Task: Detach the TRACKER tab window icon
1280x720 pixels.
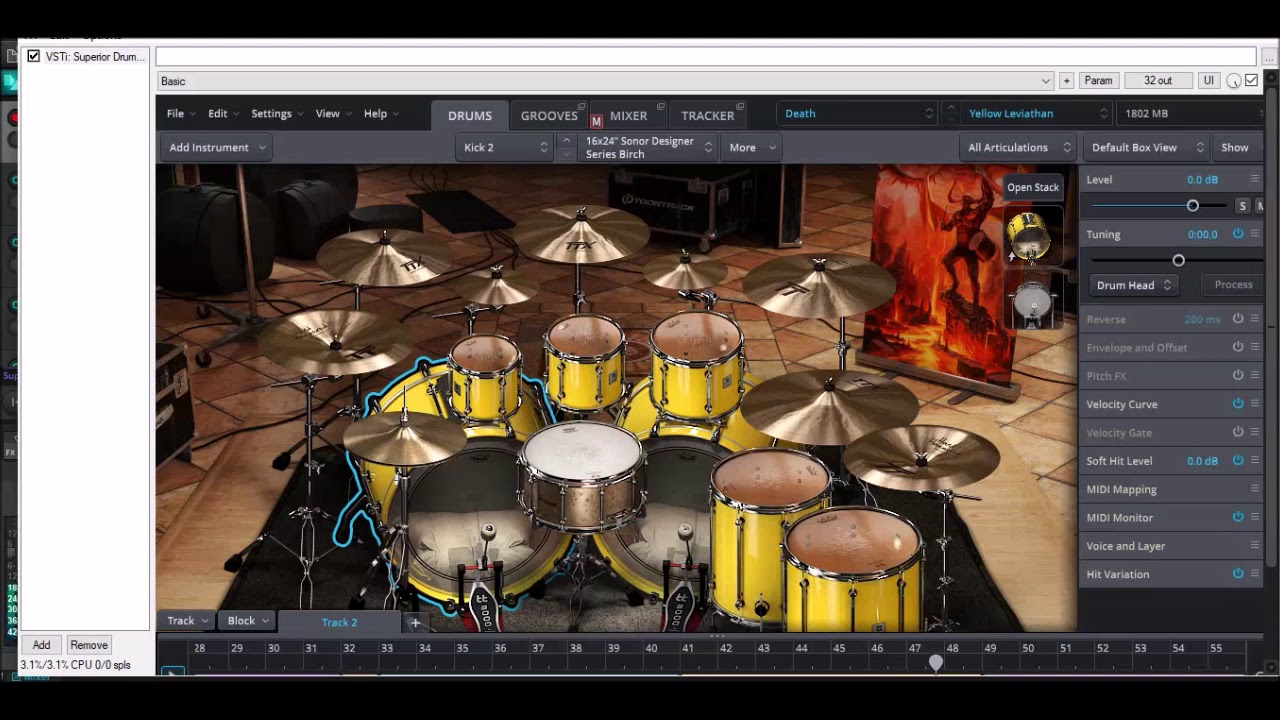Action: click(741, 106)
